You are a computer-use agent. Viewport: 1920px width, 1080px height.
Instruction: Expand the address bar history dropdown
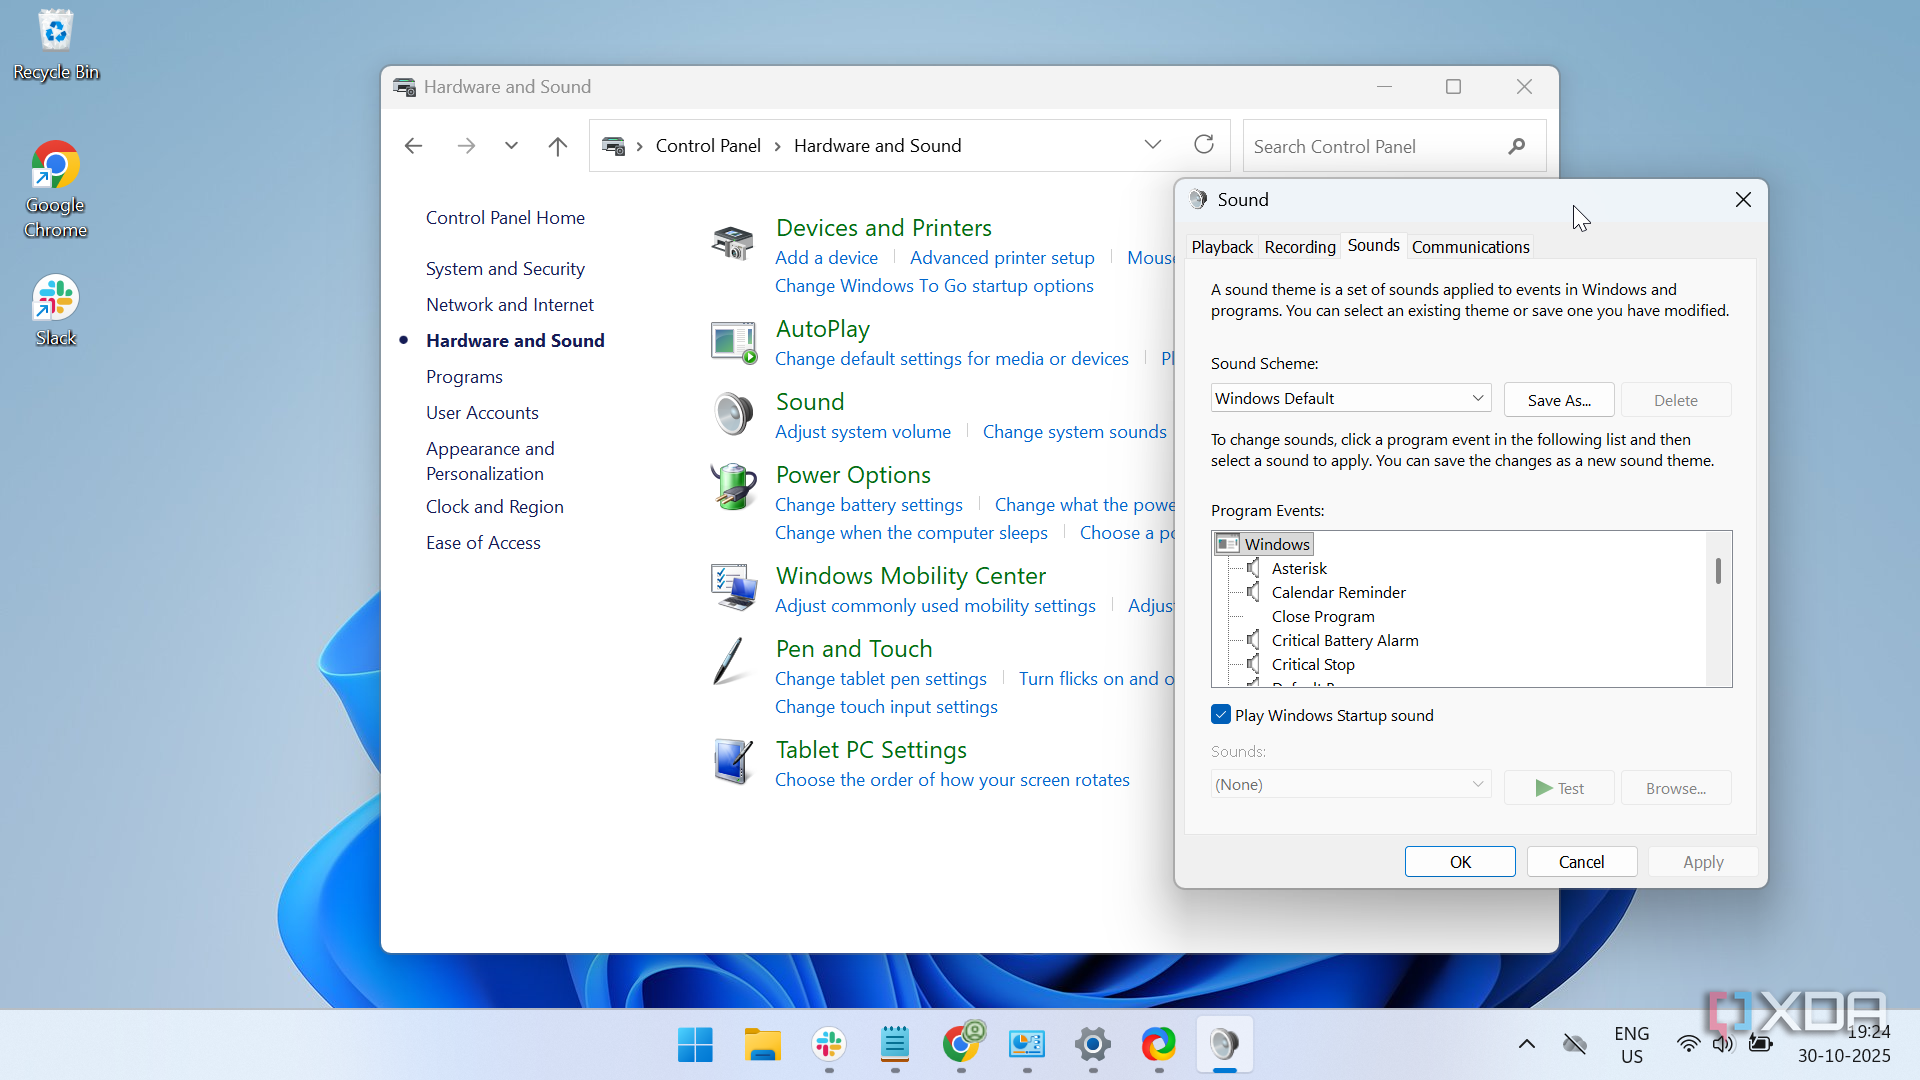coord(1153,145)
